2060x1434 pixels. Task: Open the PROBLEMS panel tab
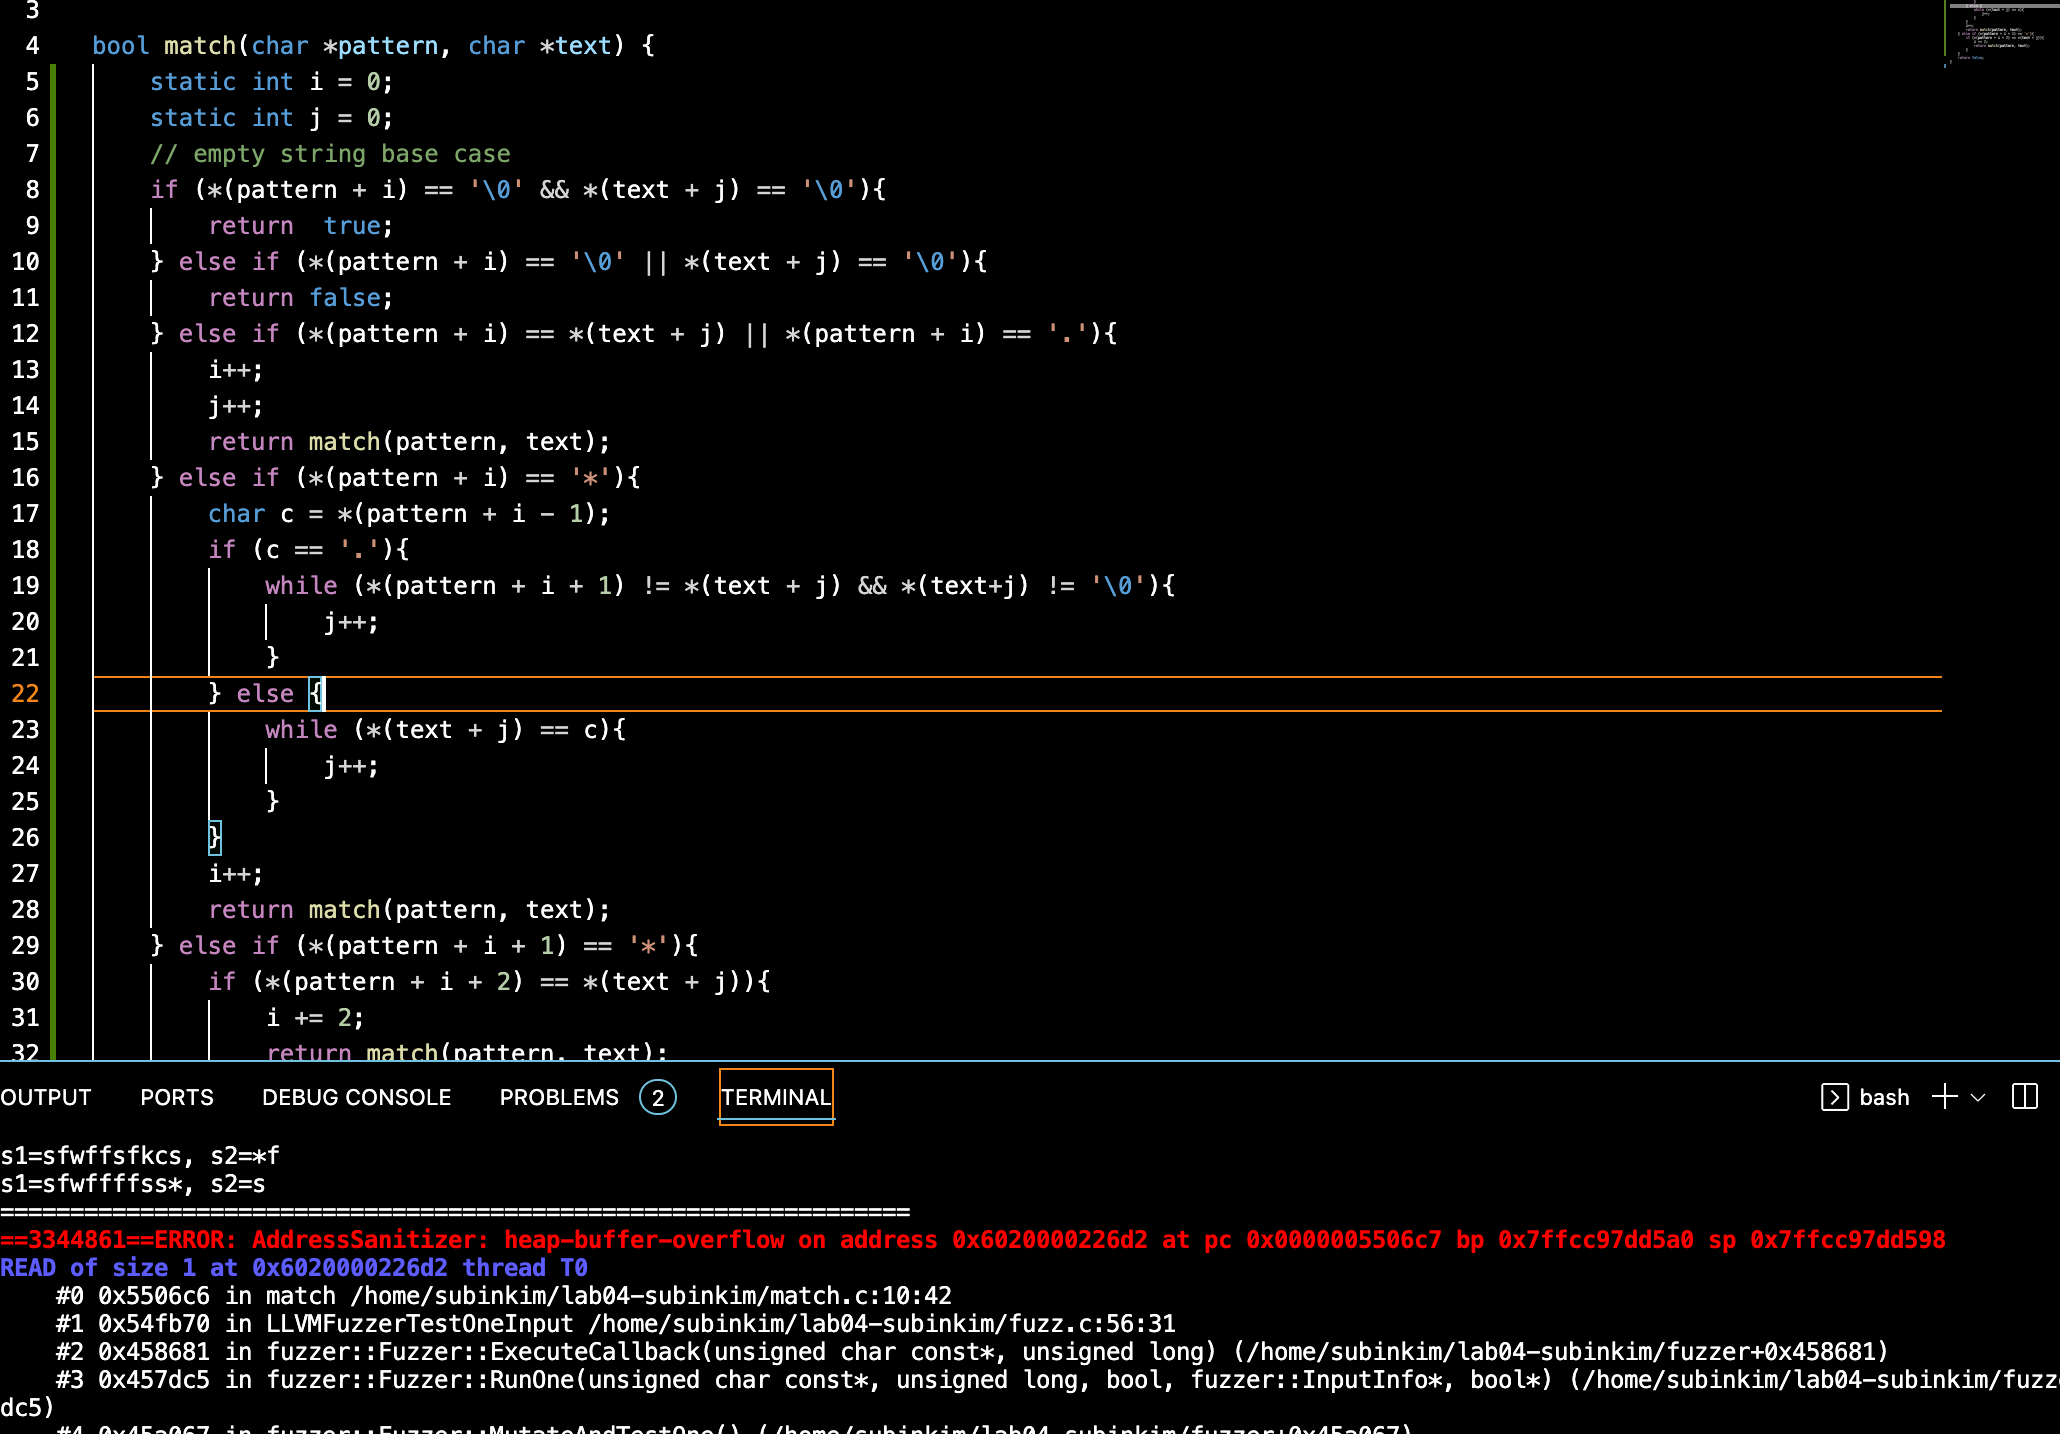559,1097
